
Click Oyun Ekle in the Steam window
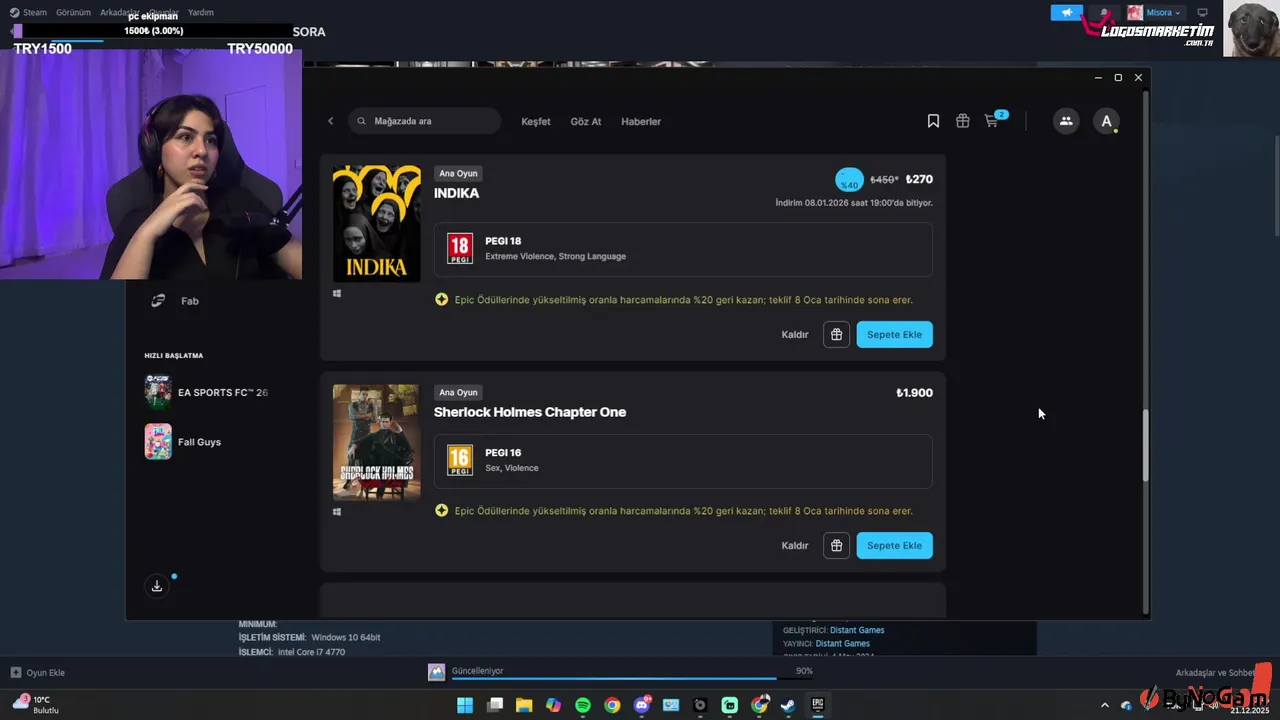pos(38,673)
